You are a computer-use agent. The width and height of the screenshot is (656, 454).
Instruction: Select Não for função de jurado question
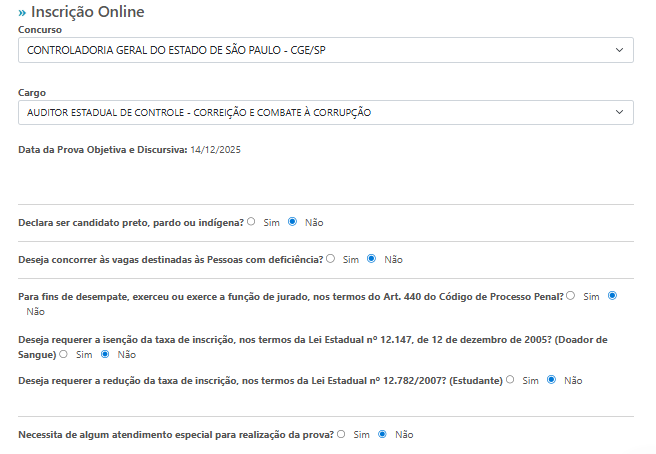click(612, 296)
